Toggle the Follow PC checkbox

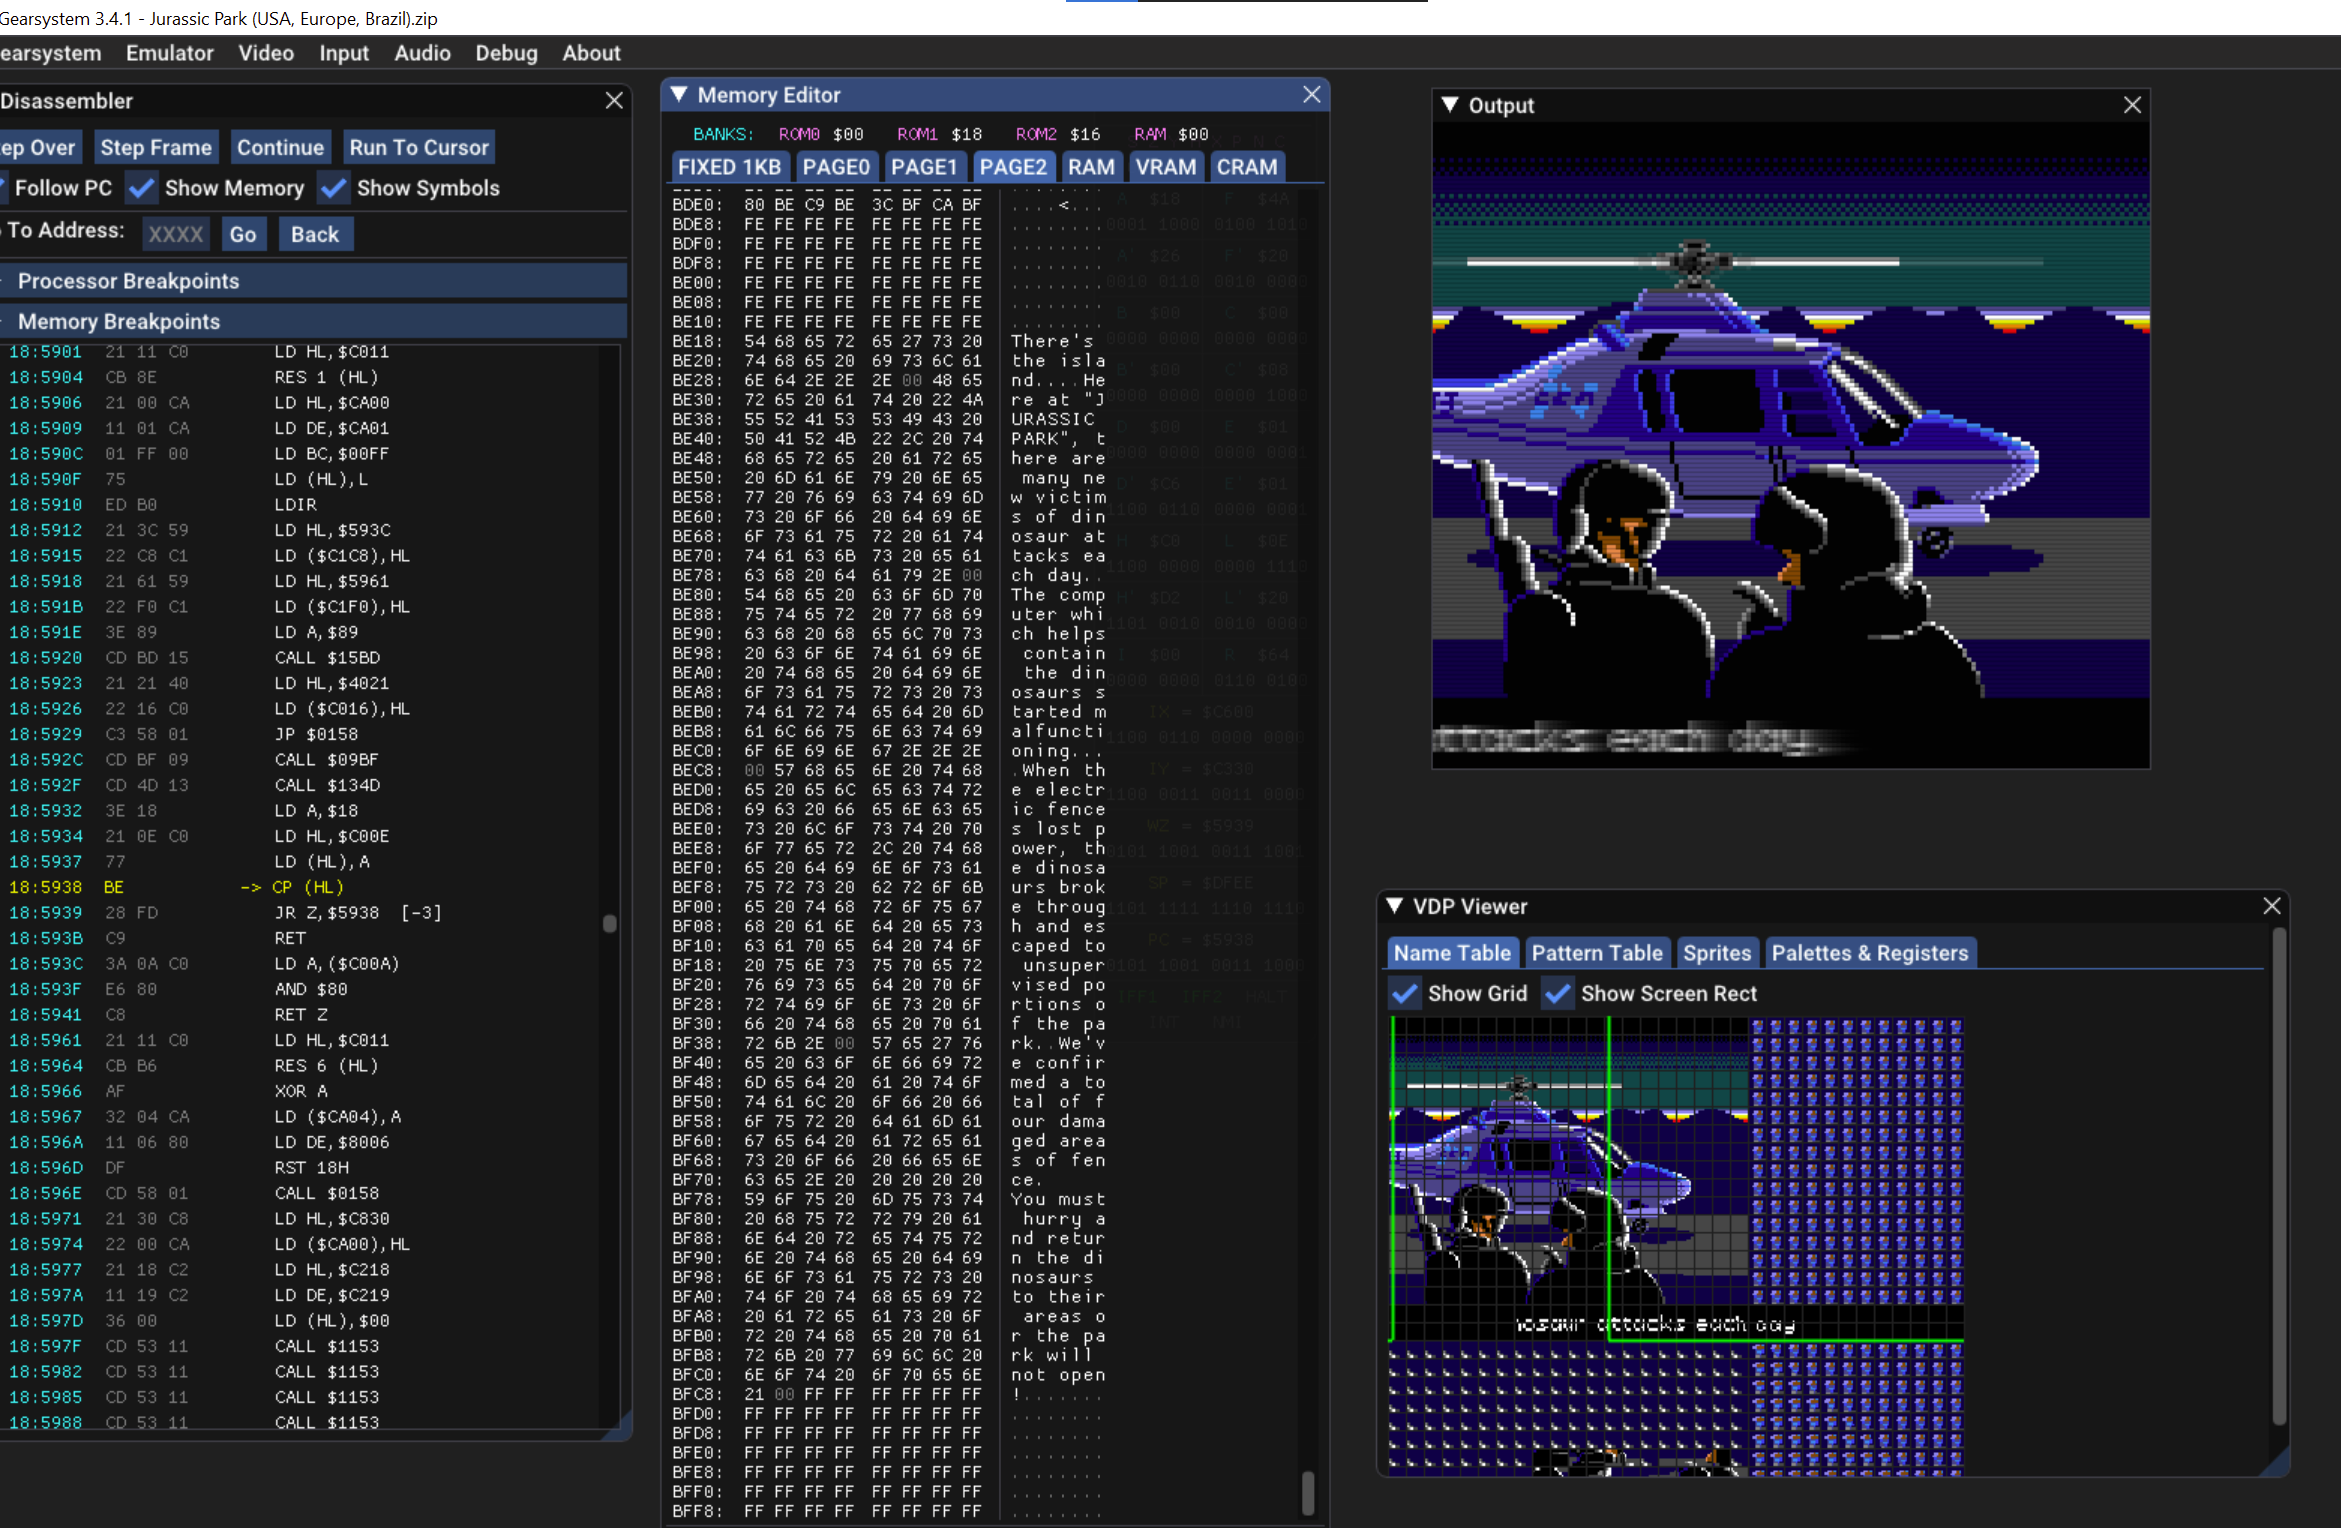4,188
